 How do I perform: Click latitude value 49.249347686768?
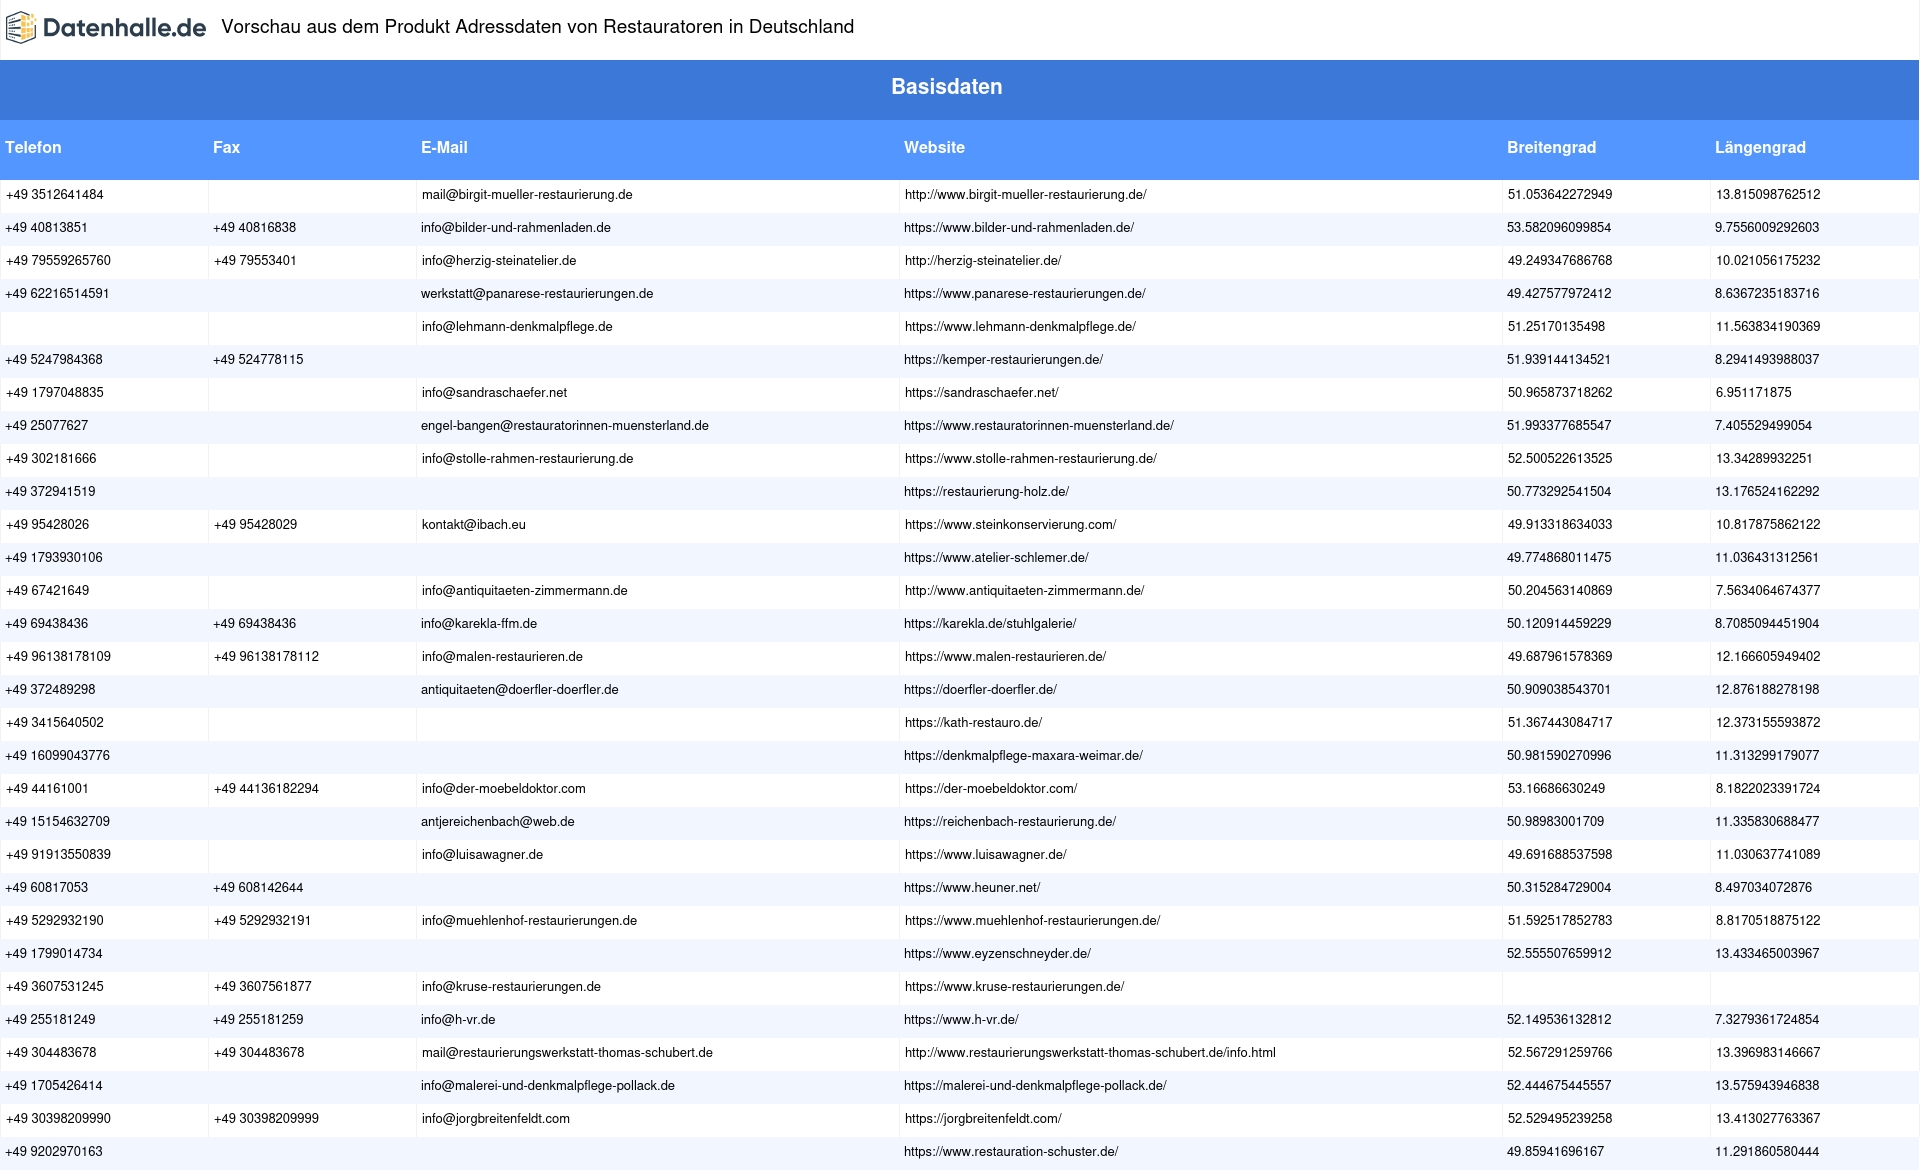click(x=1560, y=261)
